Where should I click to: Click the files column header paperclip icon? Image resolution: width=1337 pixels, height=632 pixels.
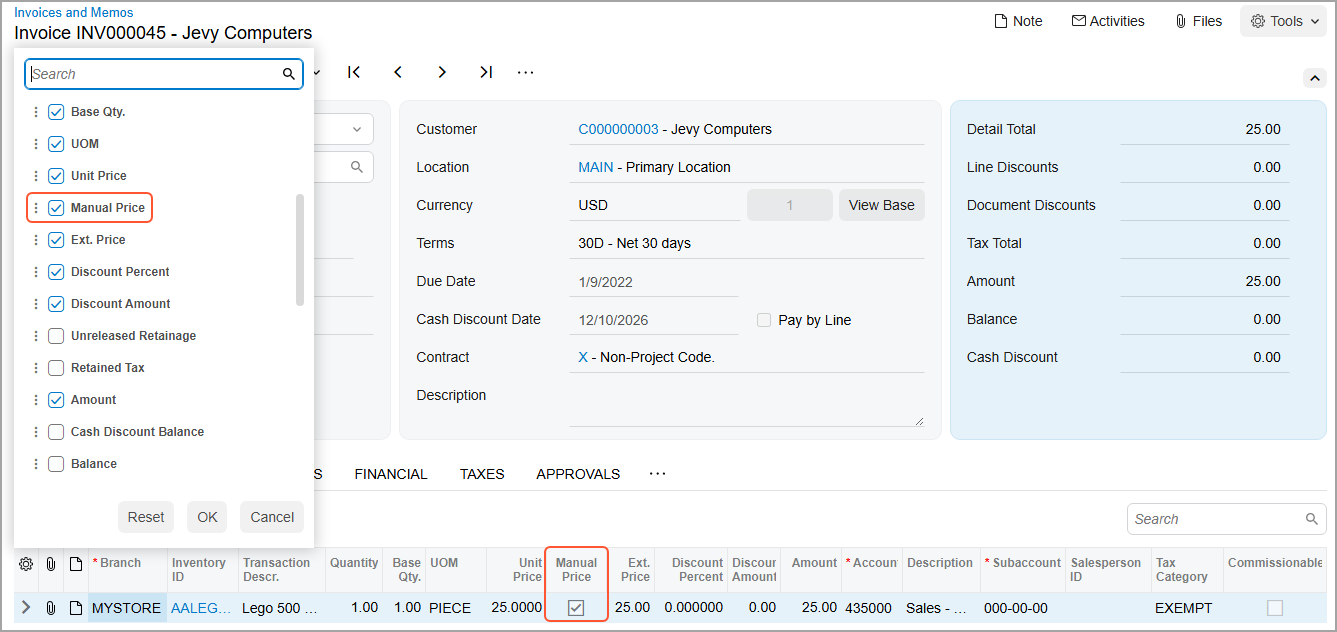[50, 564]
